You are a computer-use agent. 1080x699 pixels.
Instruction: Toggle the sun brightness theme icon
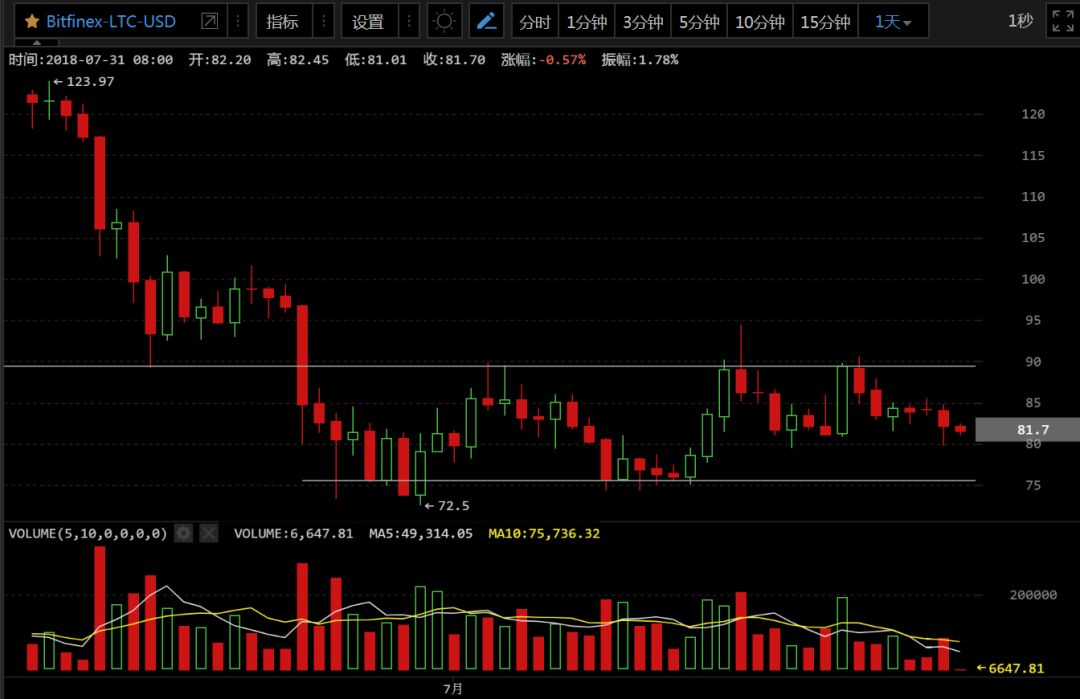[x=444, y=21]
